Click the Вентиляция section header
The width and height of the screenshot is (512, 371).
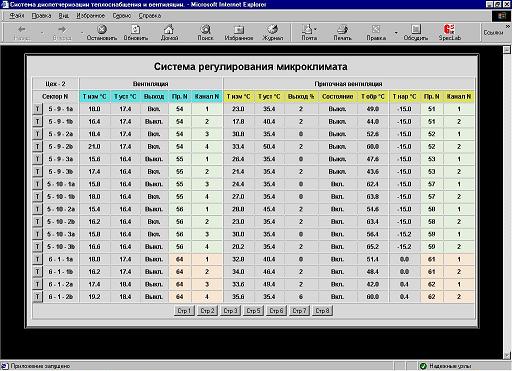(151, 84)
